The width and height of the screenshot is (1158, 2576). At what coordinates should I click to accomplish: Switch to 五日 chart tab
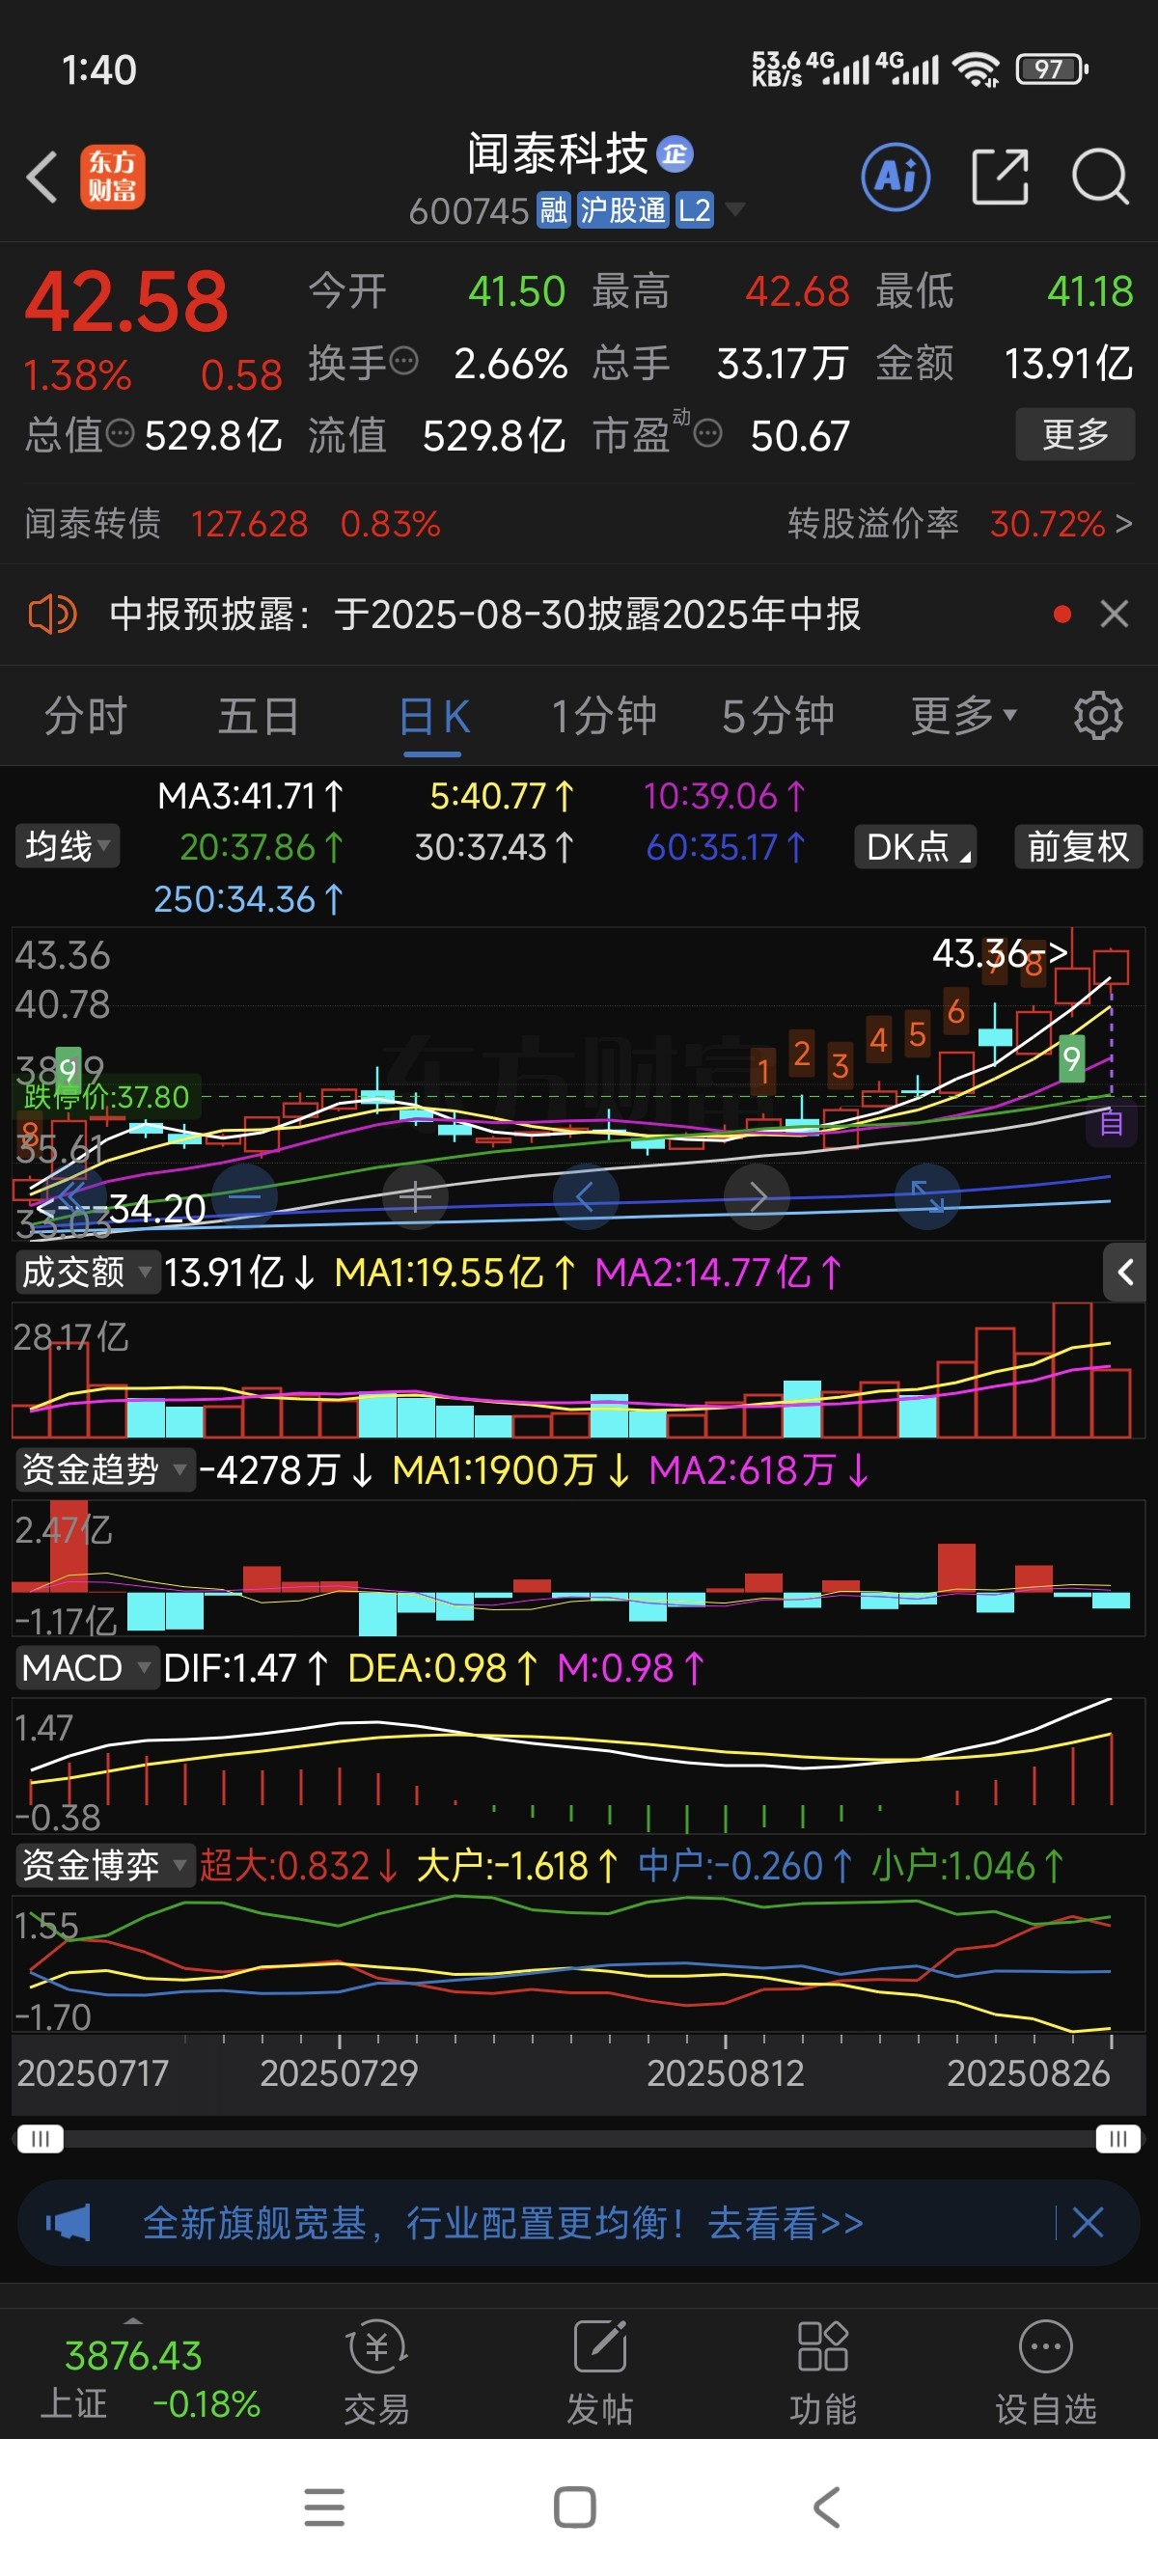point(258,716)
